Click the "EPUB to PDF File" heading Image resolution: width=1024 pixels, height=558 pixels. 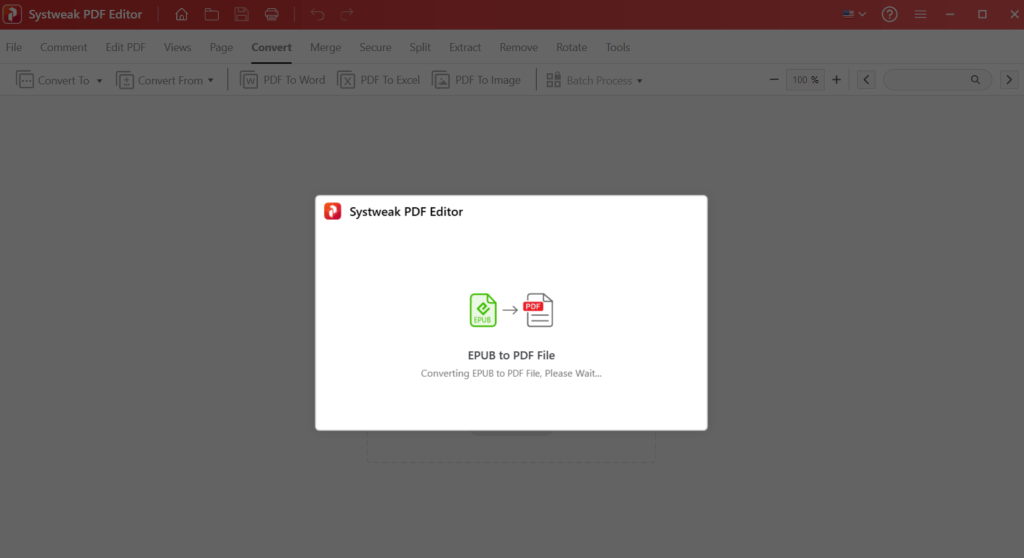(511, 355)
